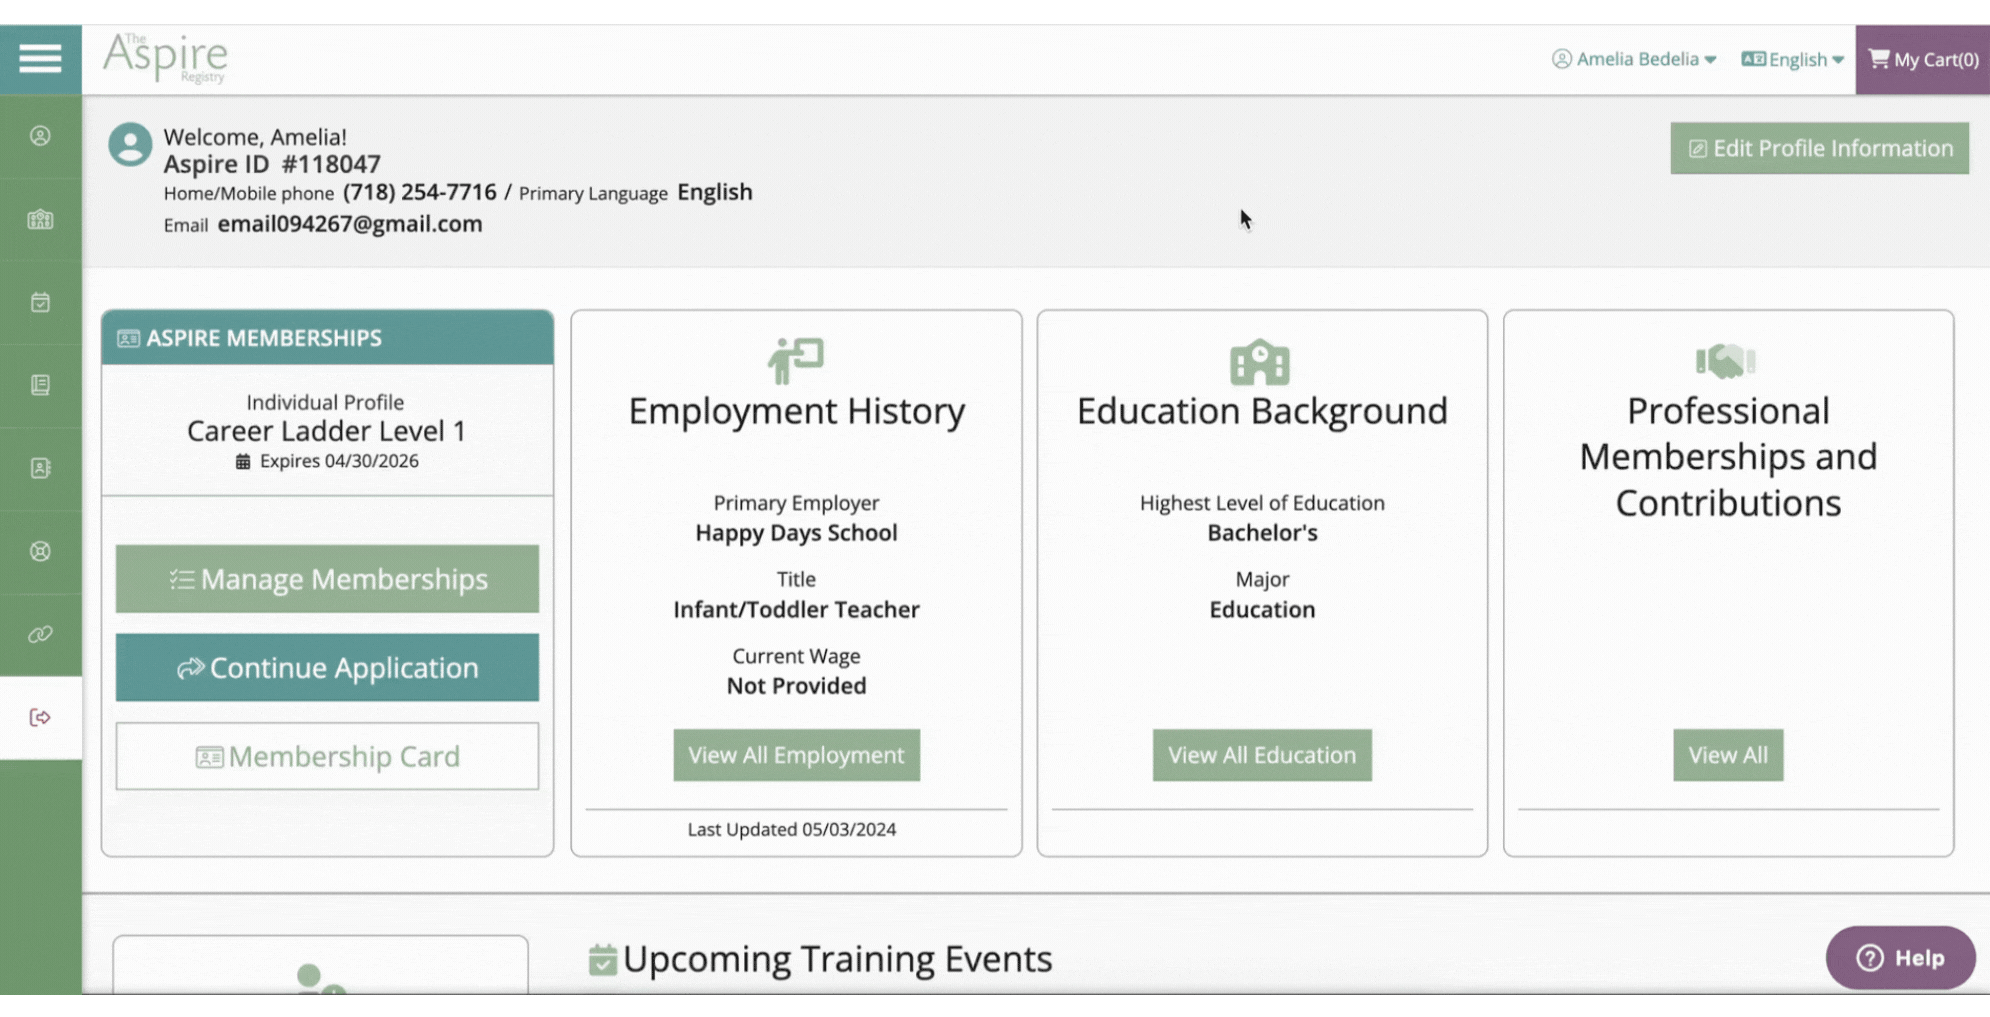Click the logout arrow sidebar icon
Screen dimensions: 1990x1017
pos(40,717)
